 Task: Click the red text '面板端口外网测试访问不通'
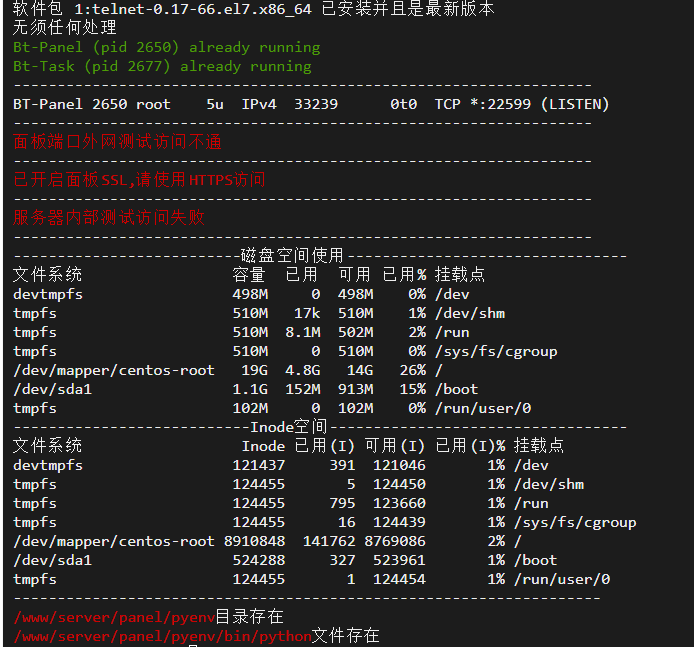tap(117, 142)
